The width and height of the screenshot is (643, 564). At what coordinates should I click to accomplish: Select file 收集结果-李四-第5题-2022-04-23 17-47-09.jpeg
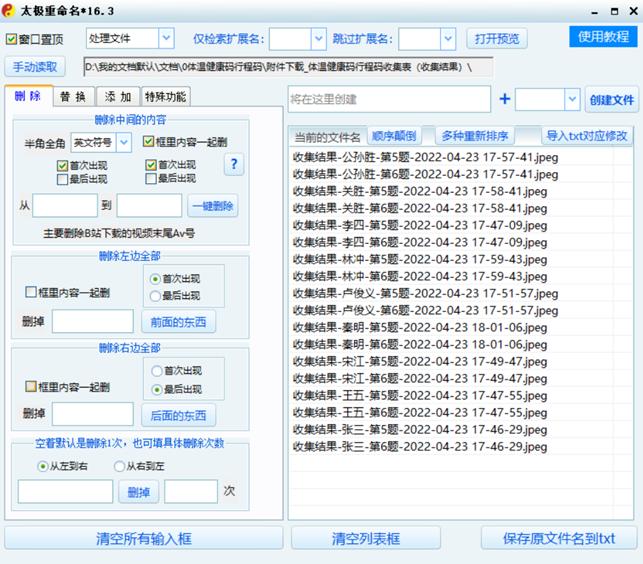(x=420, y=225)
